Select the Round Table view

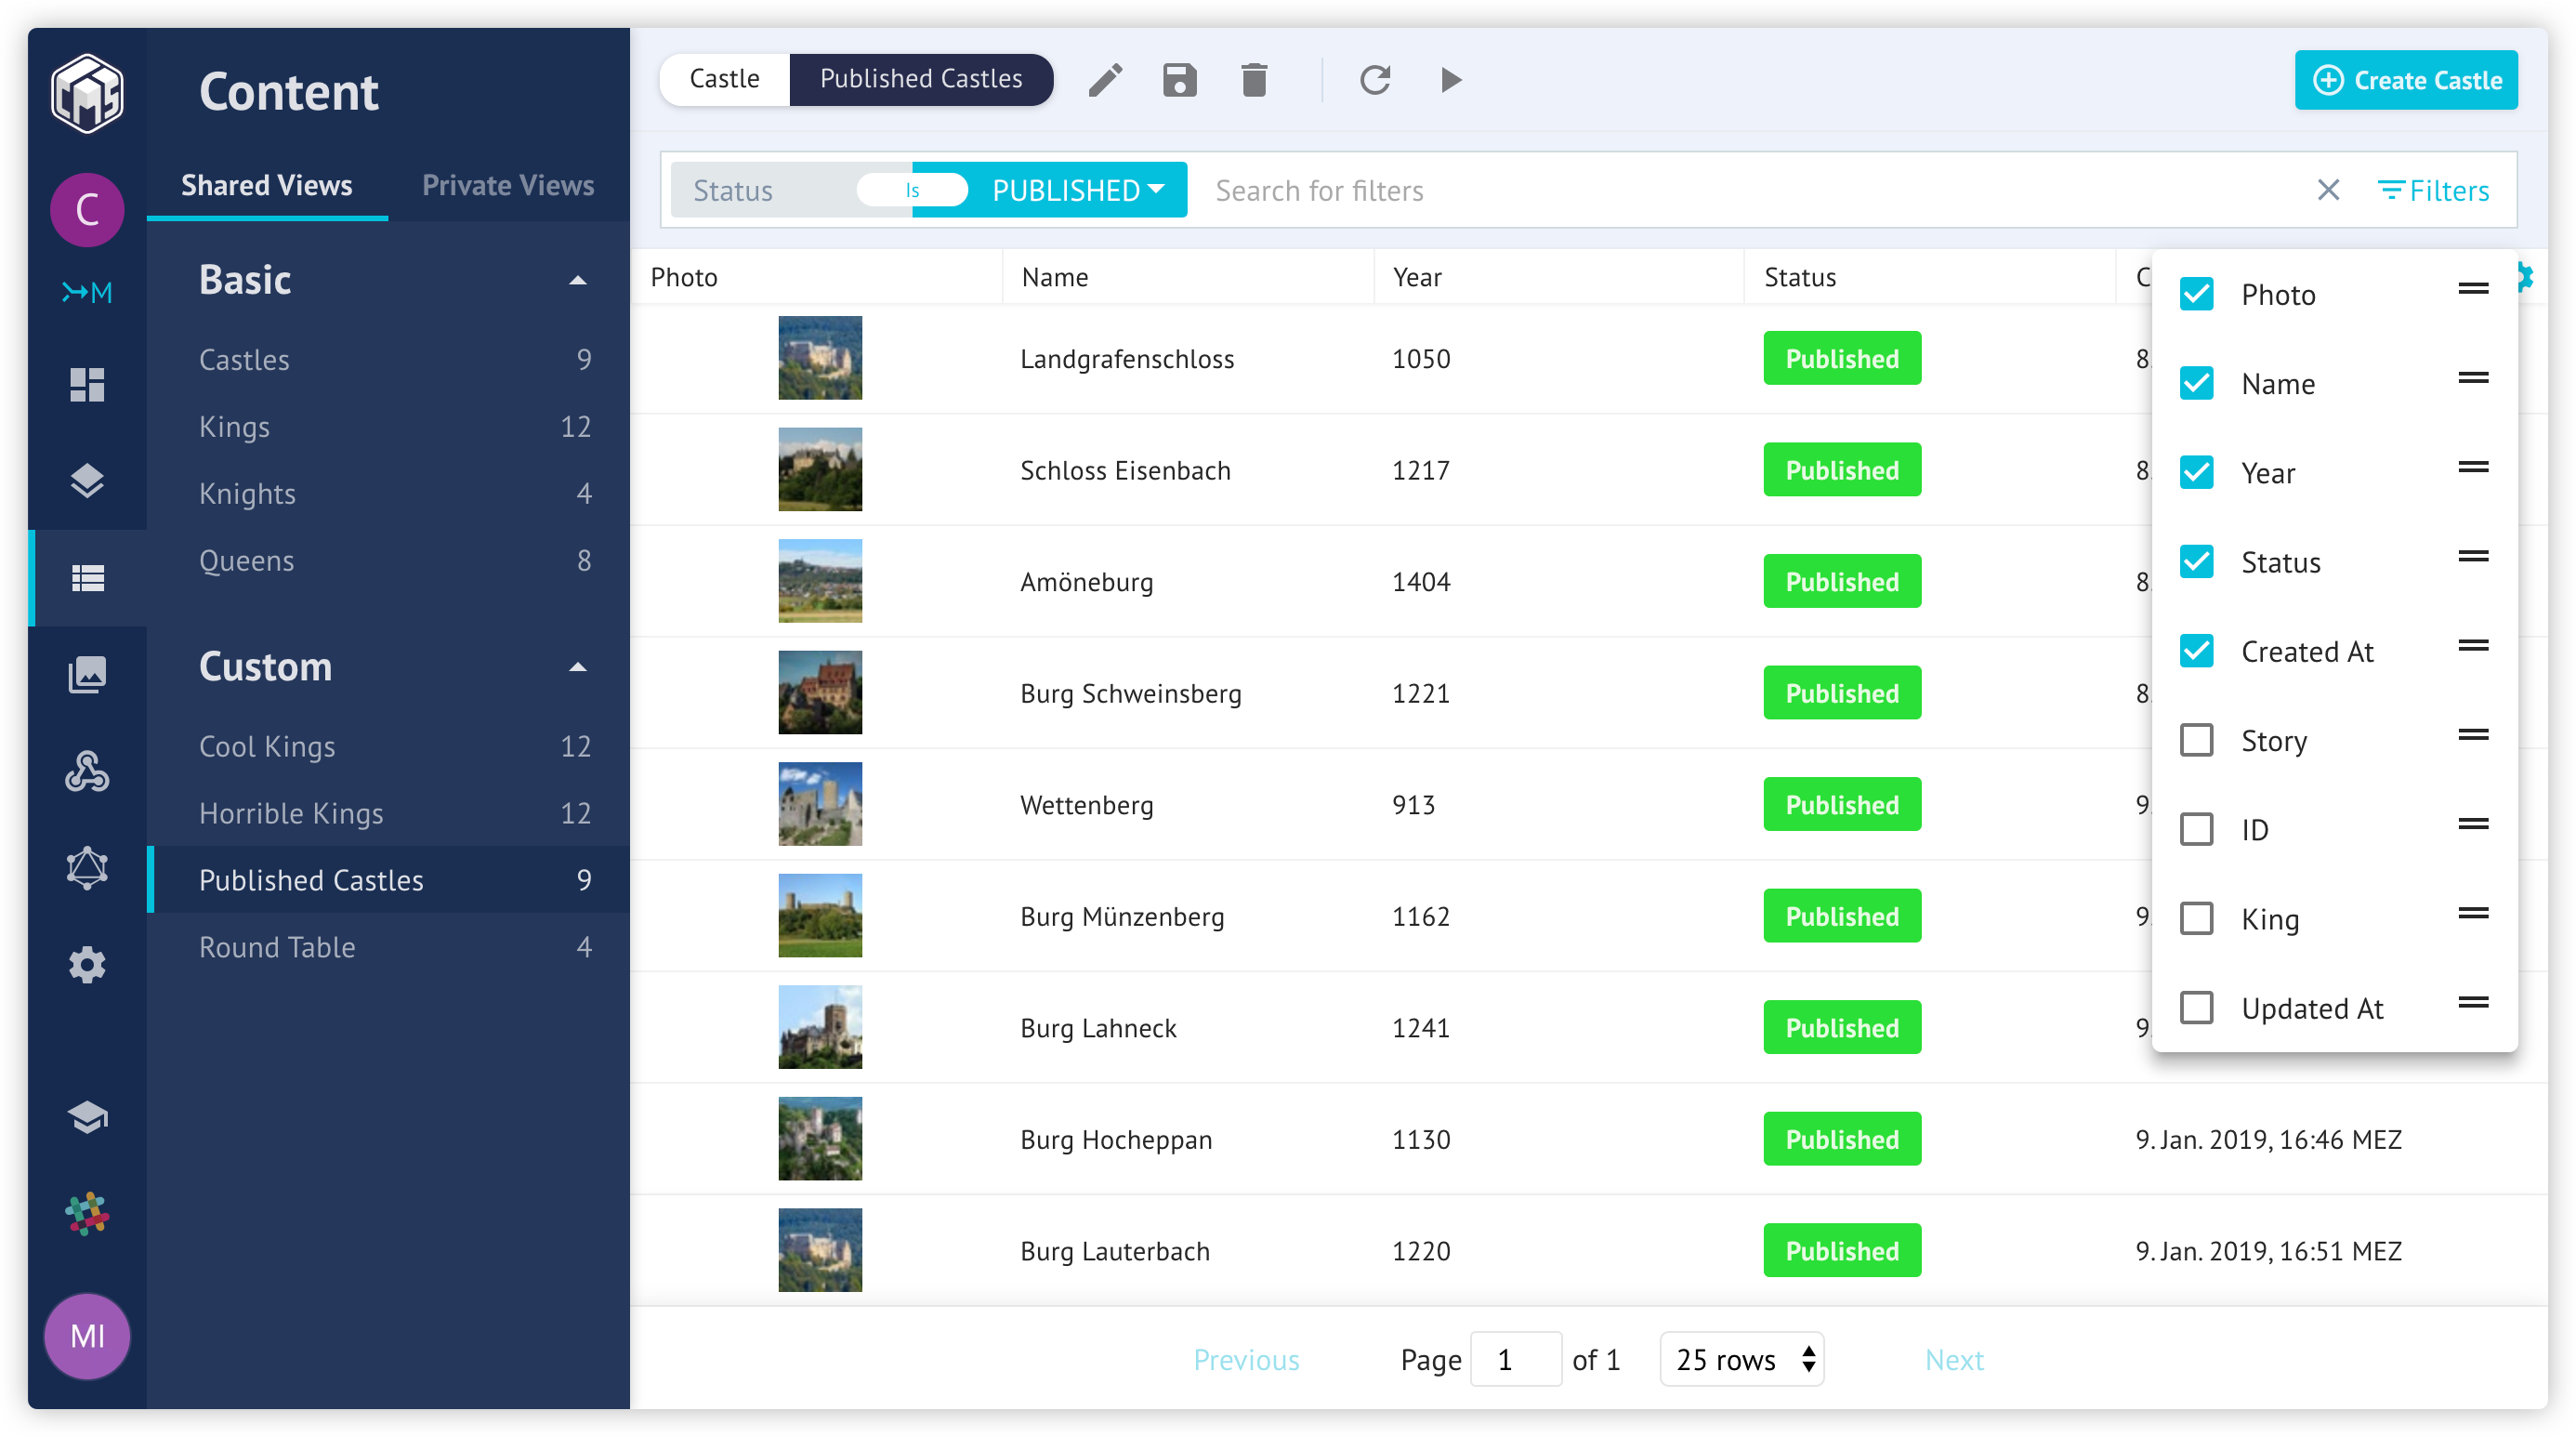tap(277, 947)
